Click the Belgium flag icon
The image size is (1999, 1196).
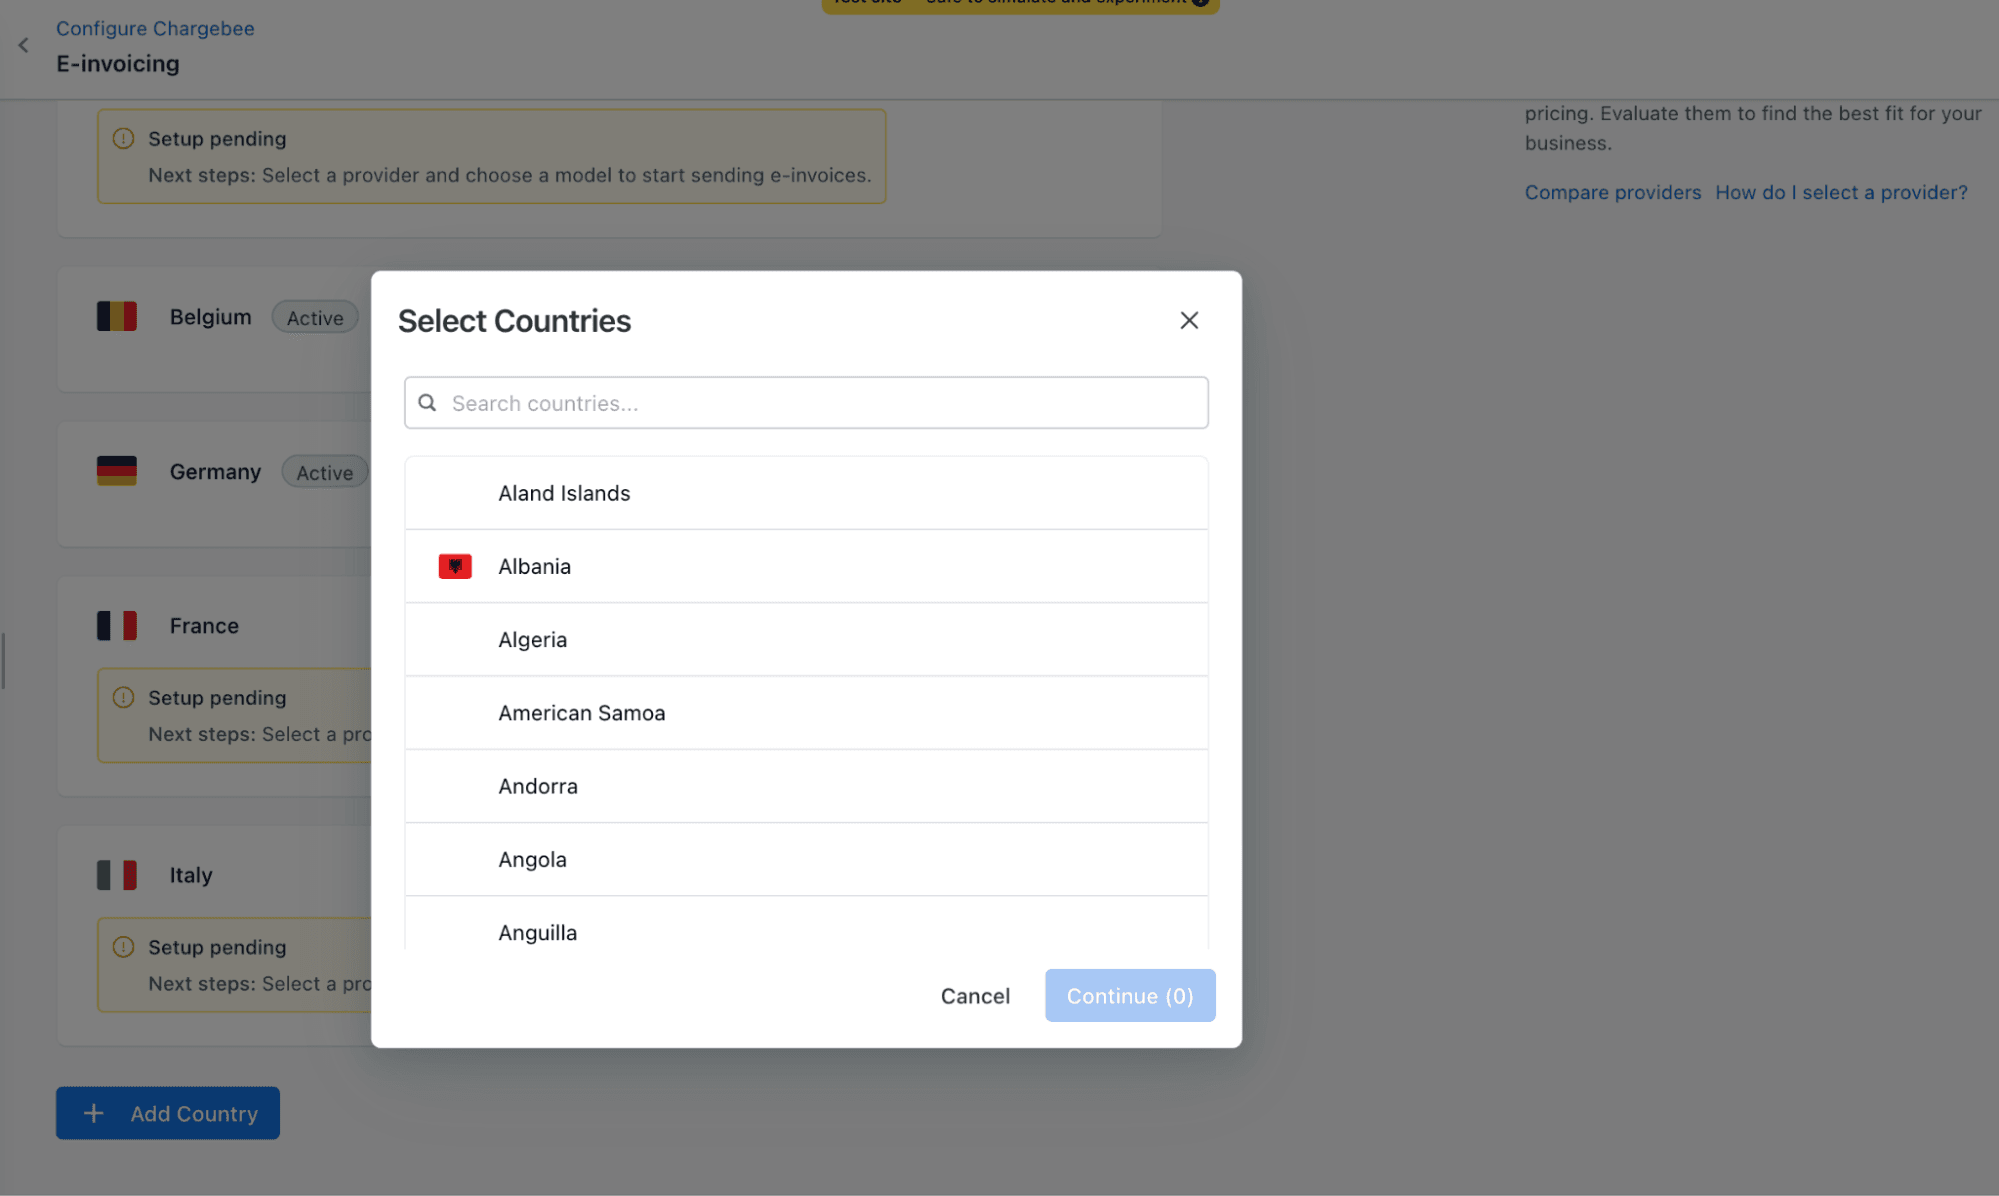click(117, 317)
